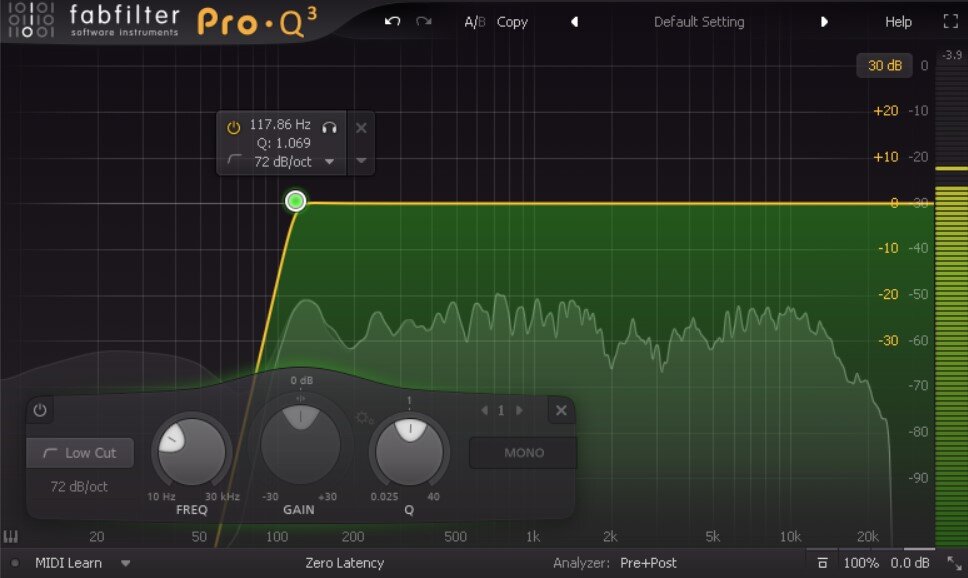Viewport: 968px width, 578px height.
Task: Delete the band using the popup X icon
Action: (361, 128)
